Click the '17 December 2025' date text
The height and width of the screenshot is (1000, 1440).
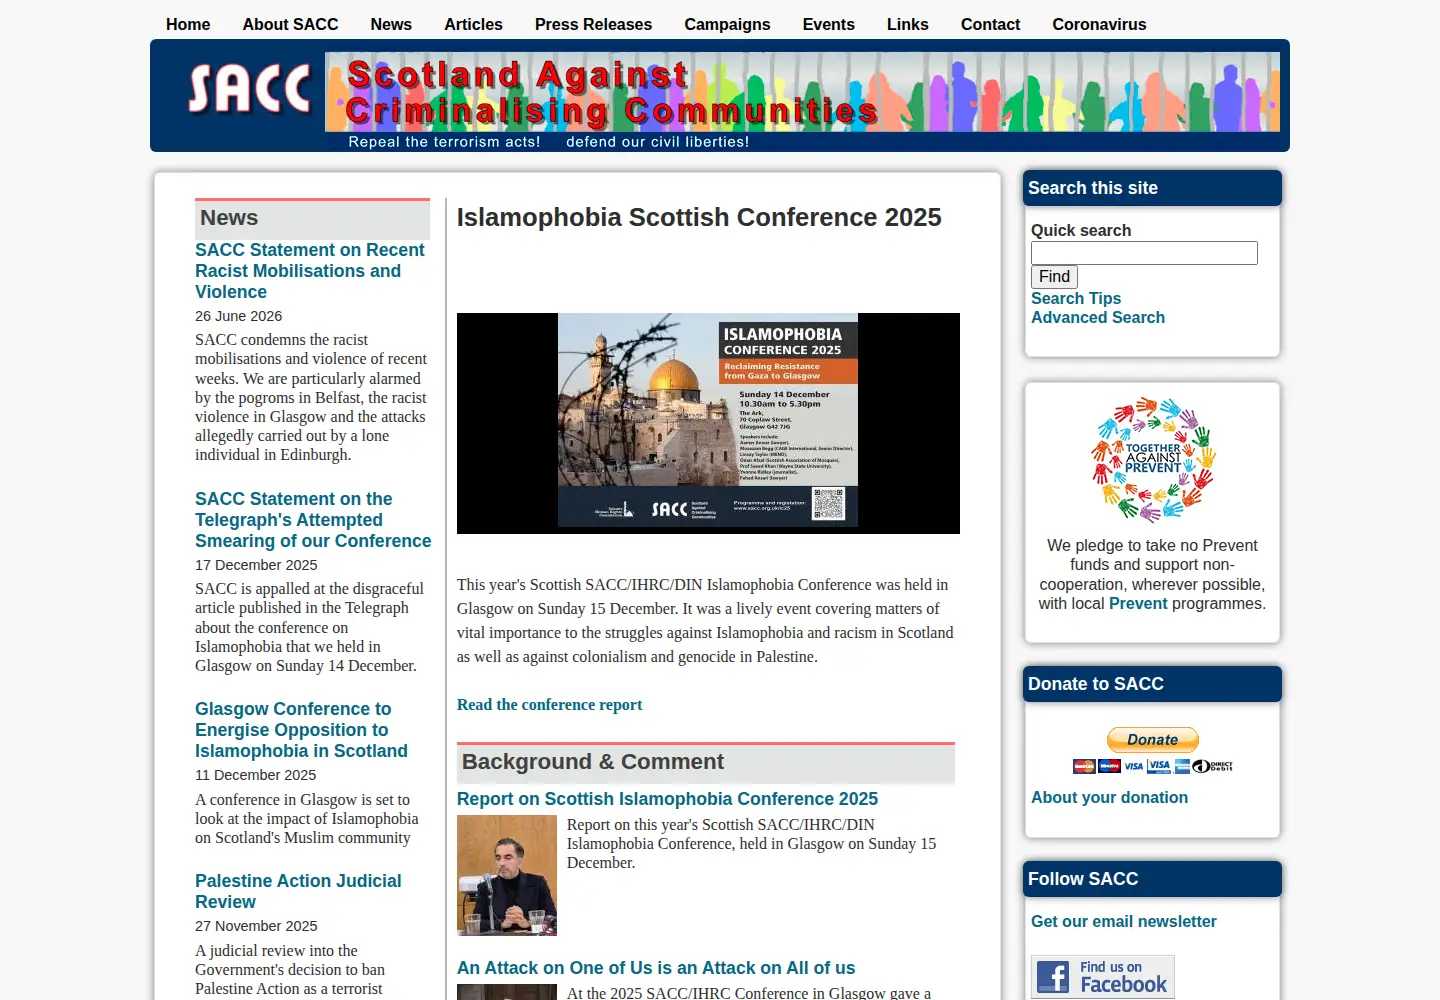pos(256,565)
